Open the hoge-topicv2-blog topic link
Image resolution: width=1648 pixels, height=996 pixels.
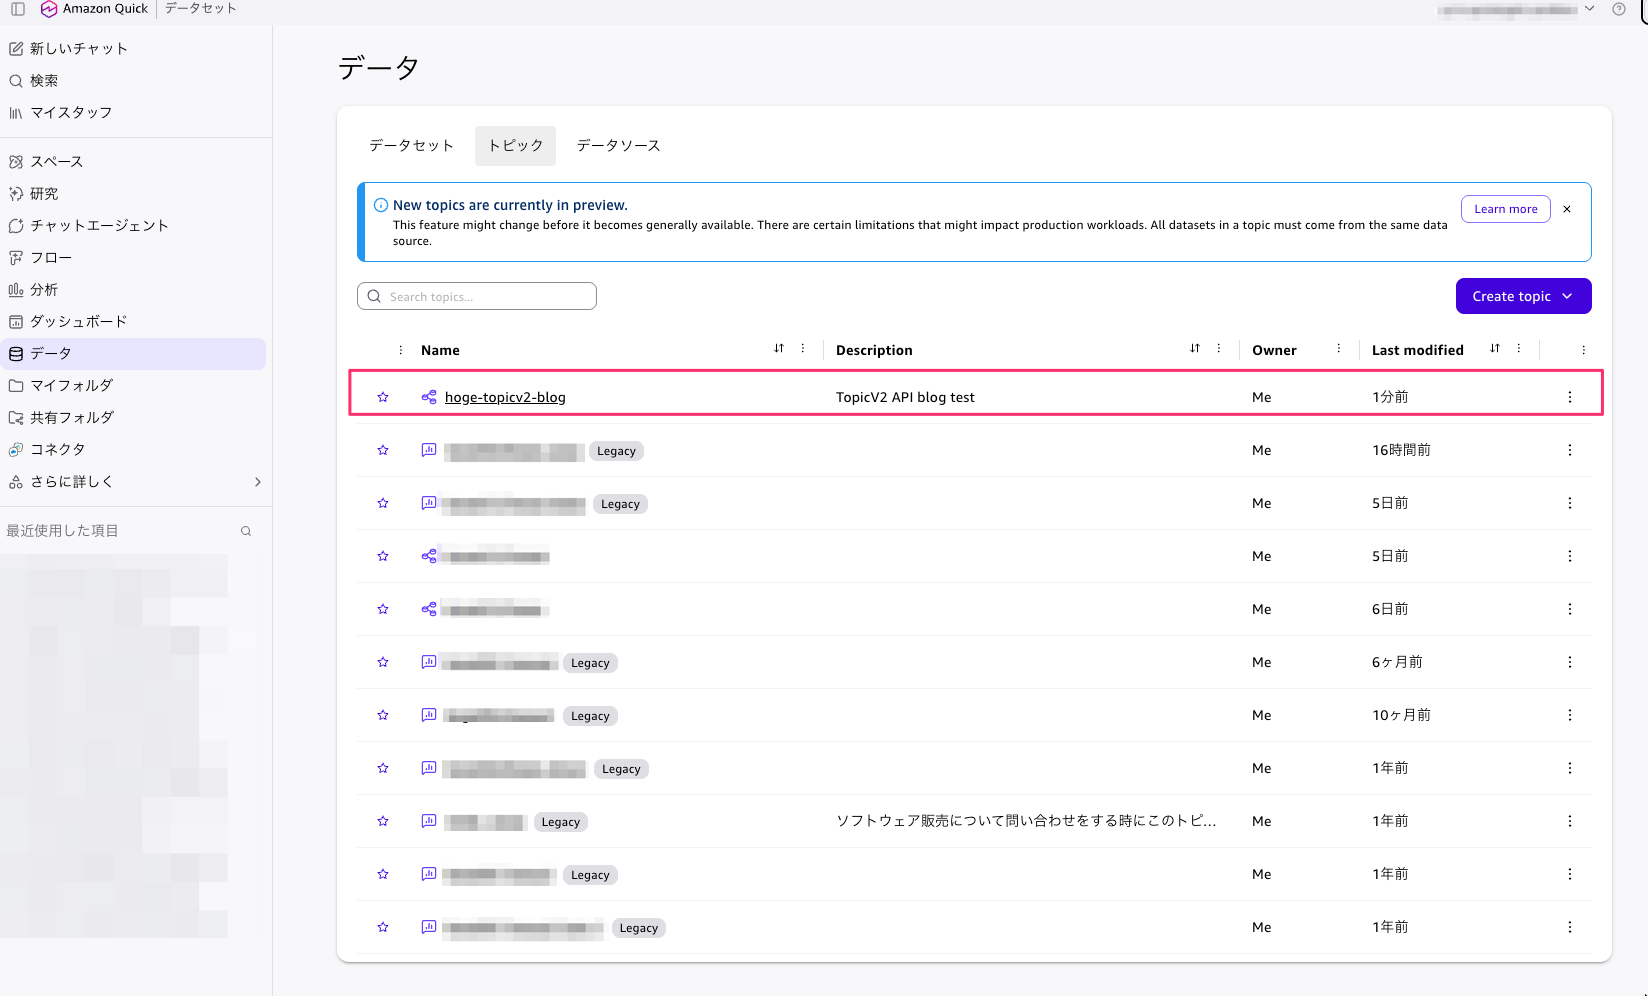coord(505,397)
